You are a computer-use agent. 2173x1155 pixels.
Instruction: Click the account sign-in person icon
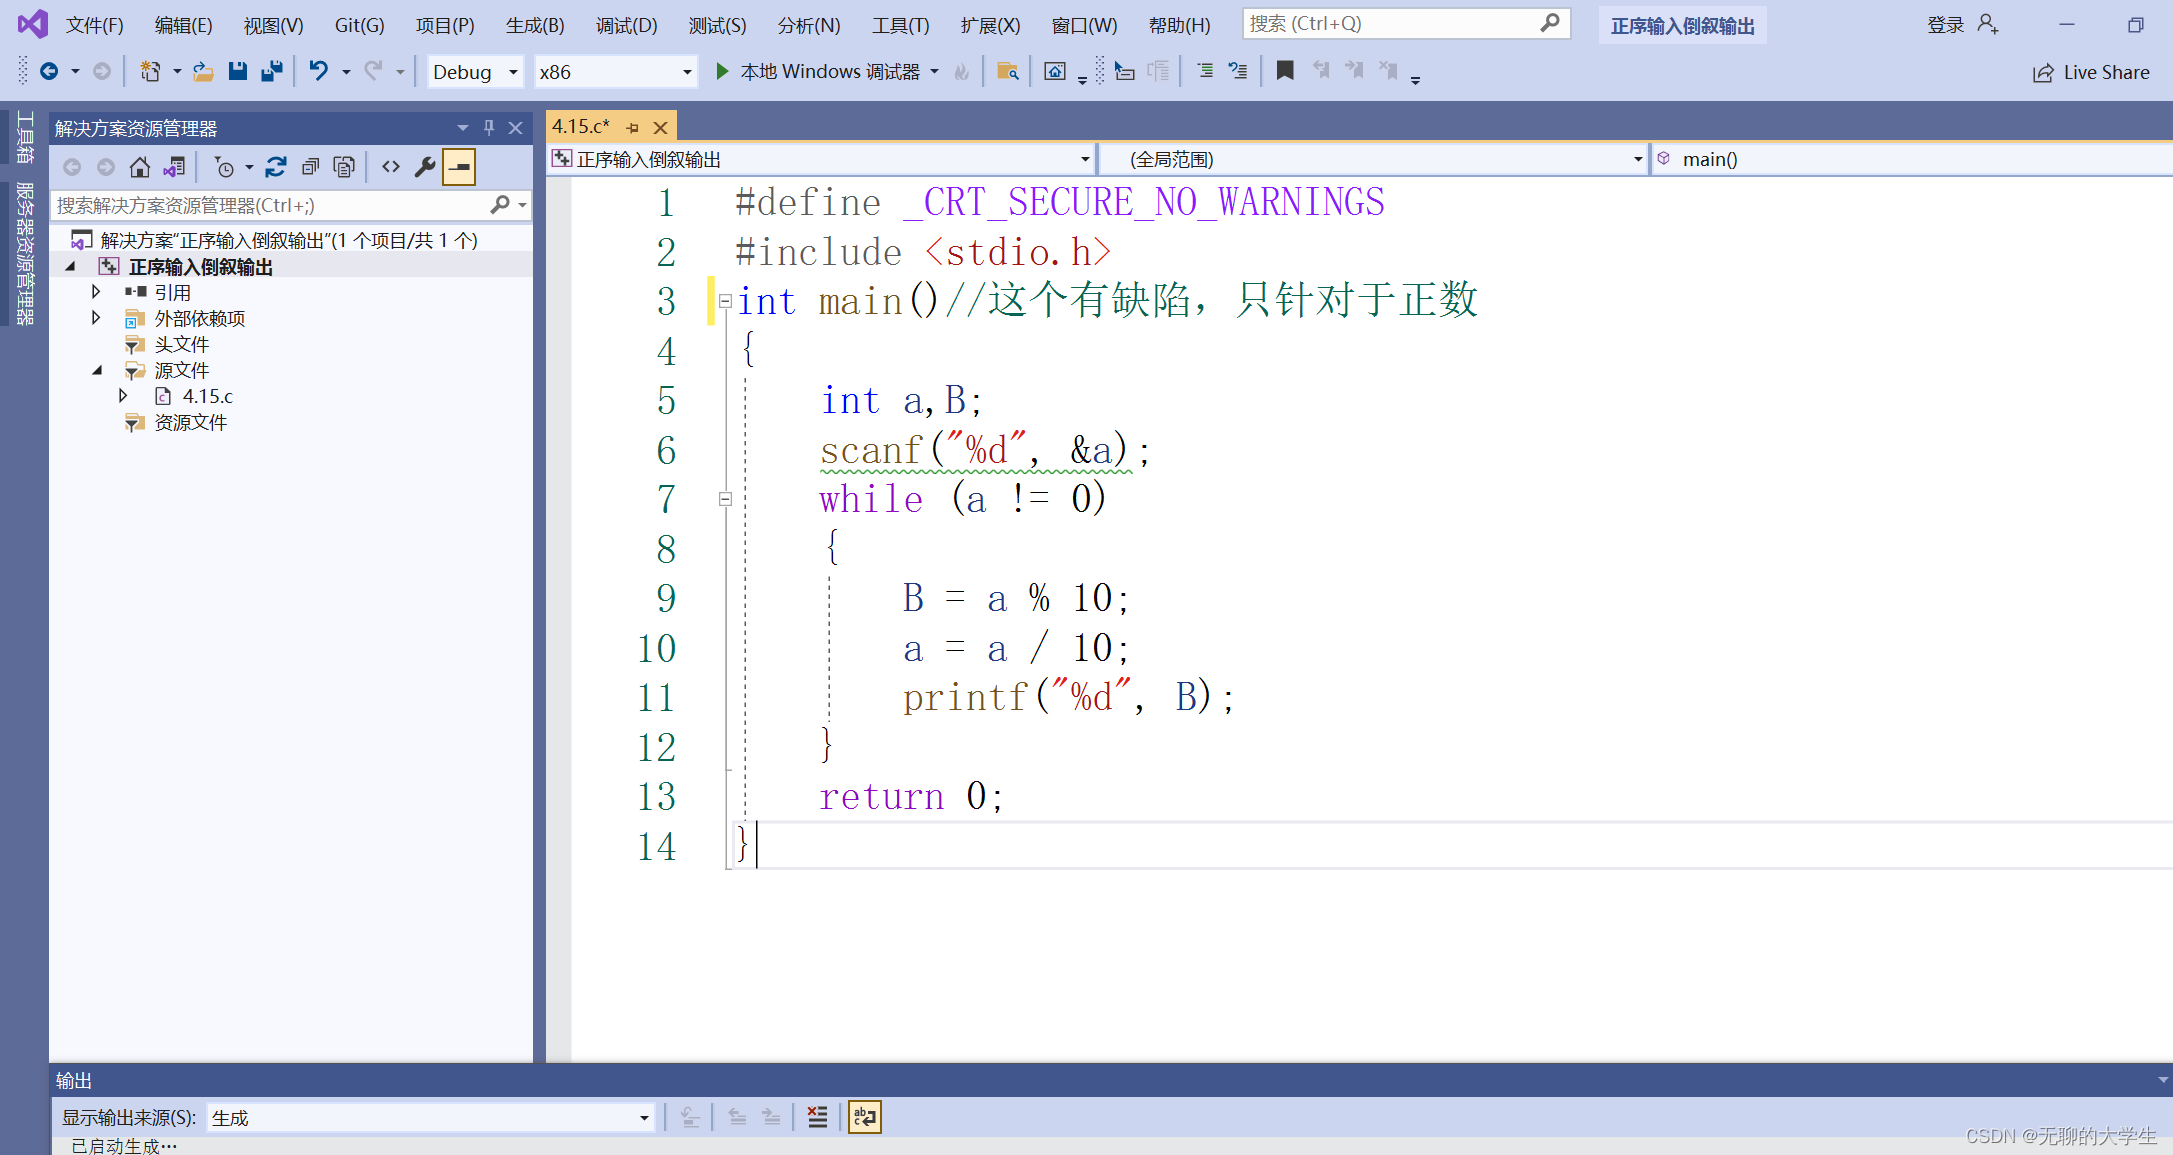1988,24
